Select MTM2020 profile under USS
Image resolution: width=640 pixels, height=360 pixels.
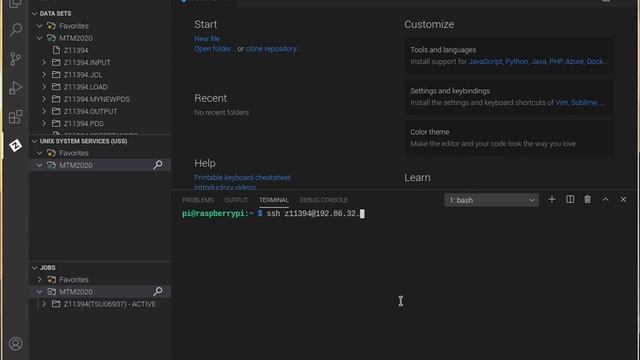coord(76,165)
